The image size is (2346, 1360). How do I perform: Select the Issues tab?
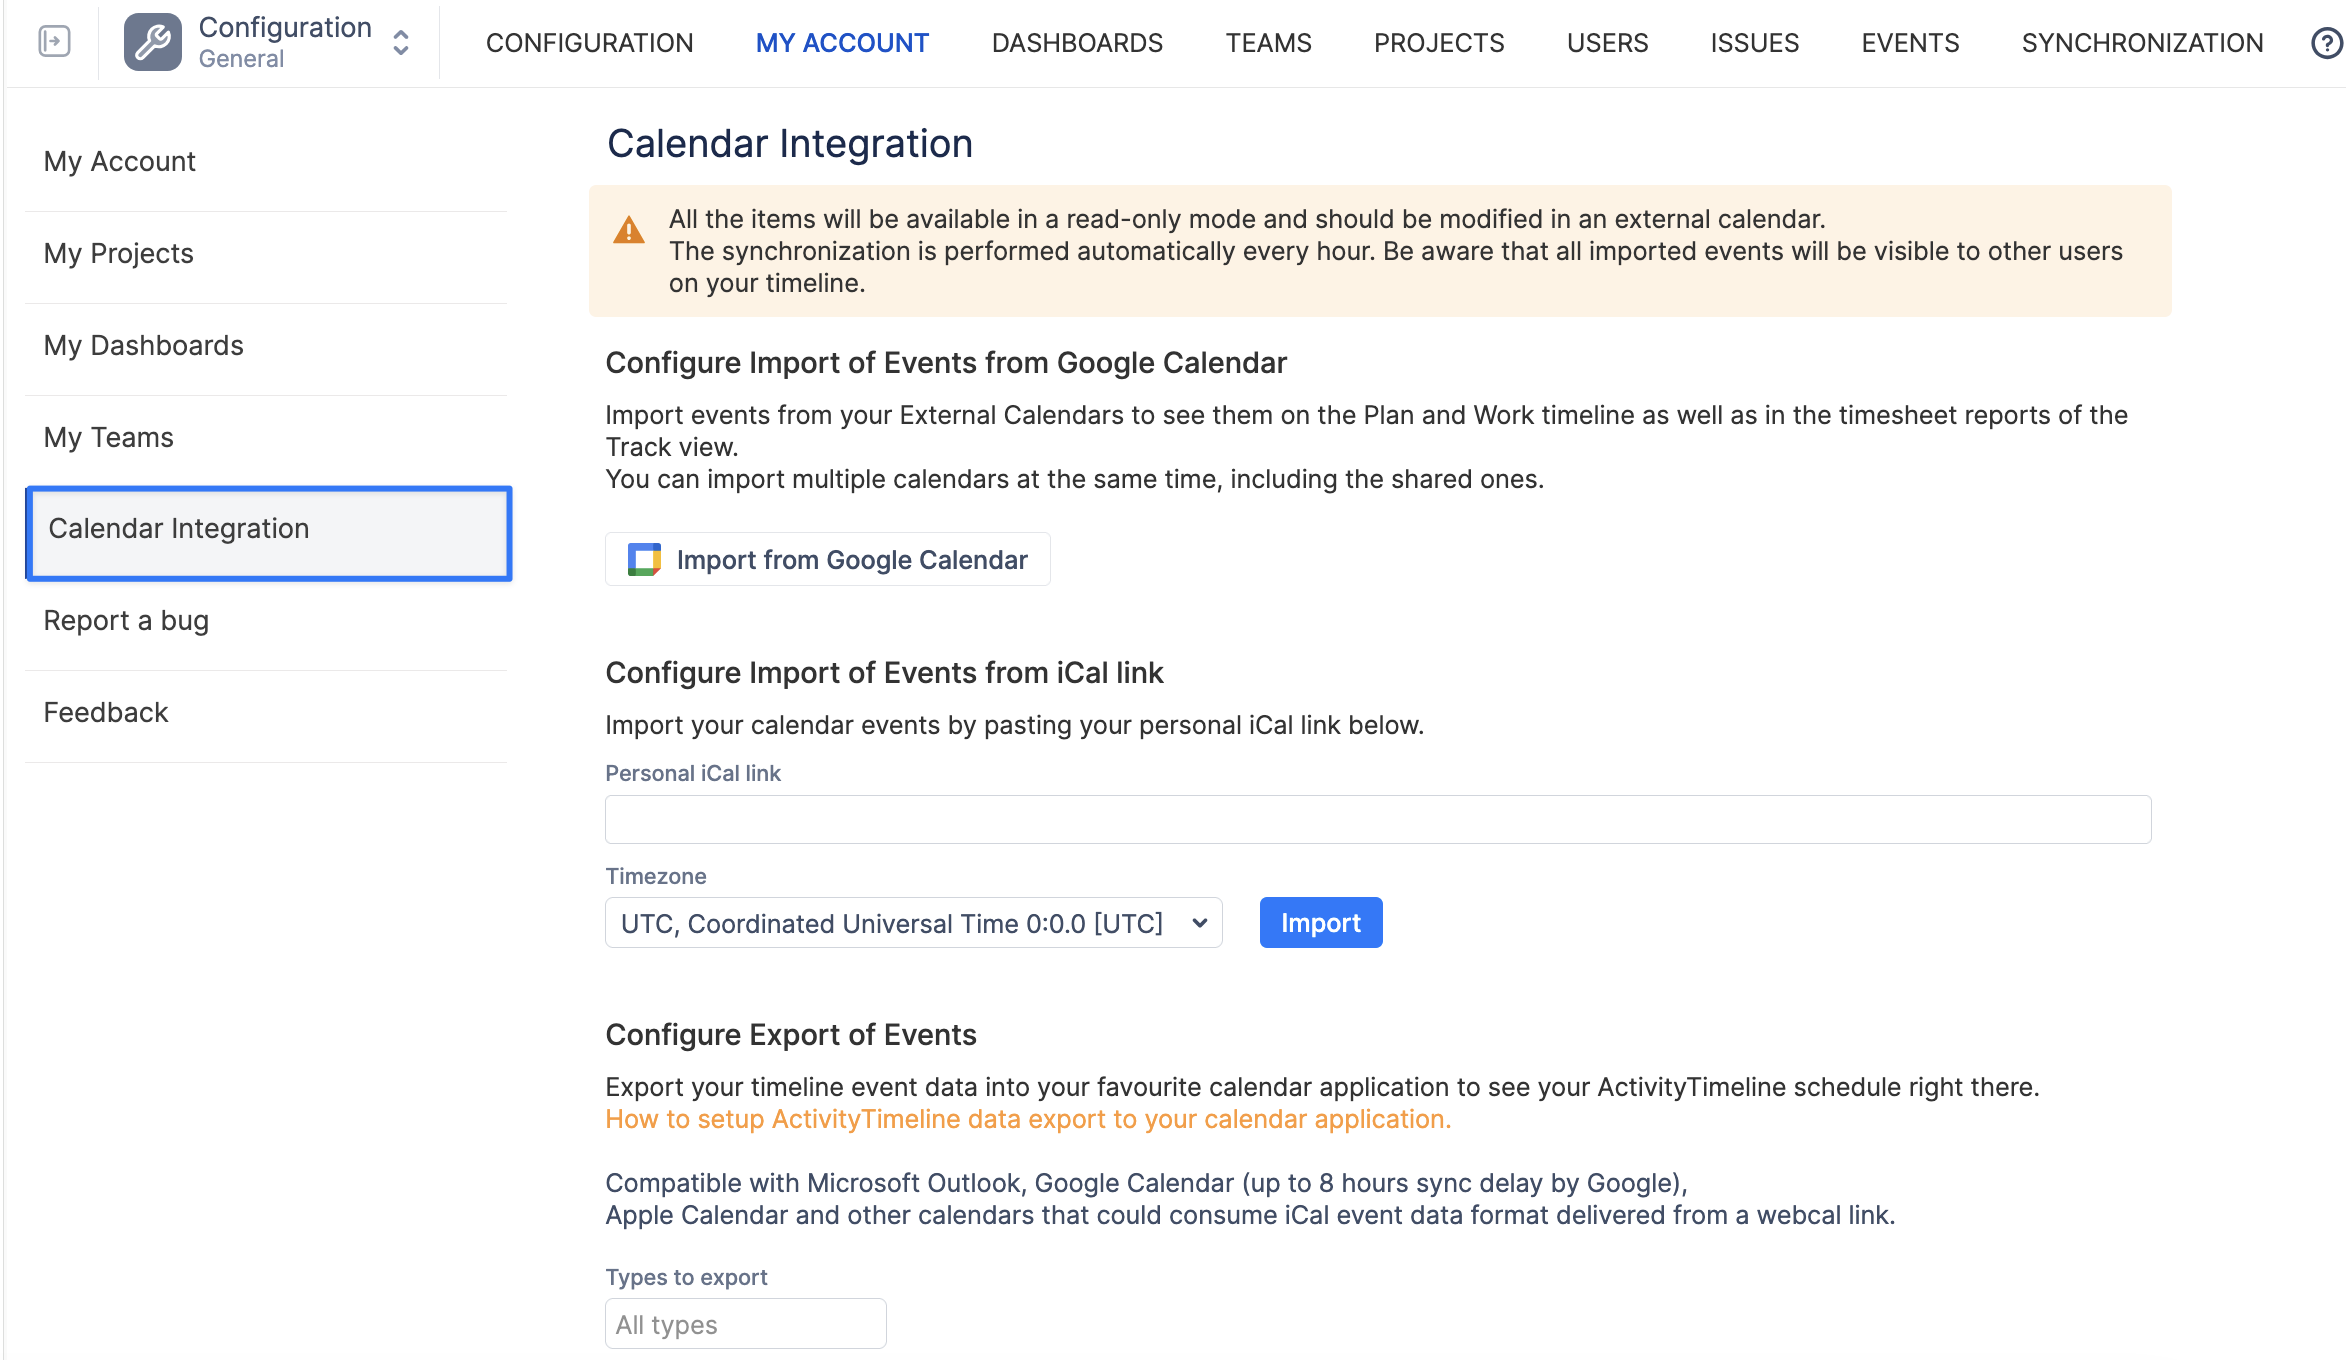pyautogui.click(x=1754, y=43)
